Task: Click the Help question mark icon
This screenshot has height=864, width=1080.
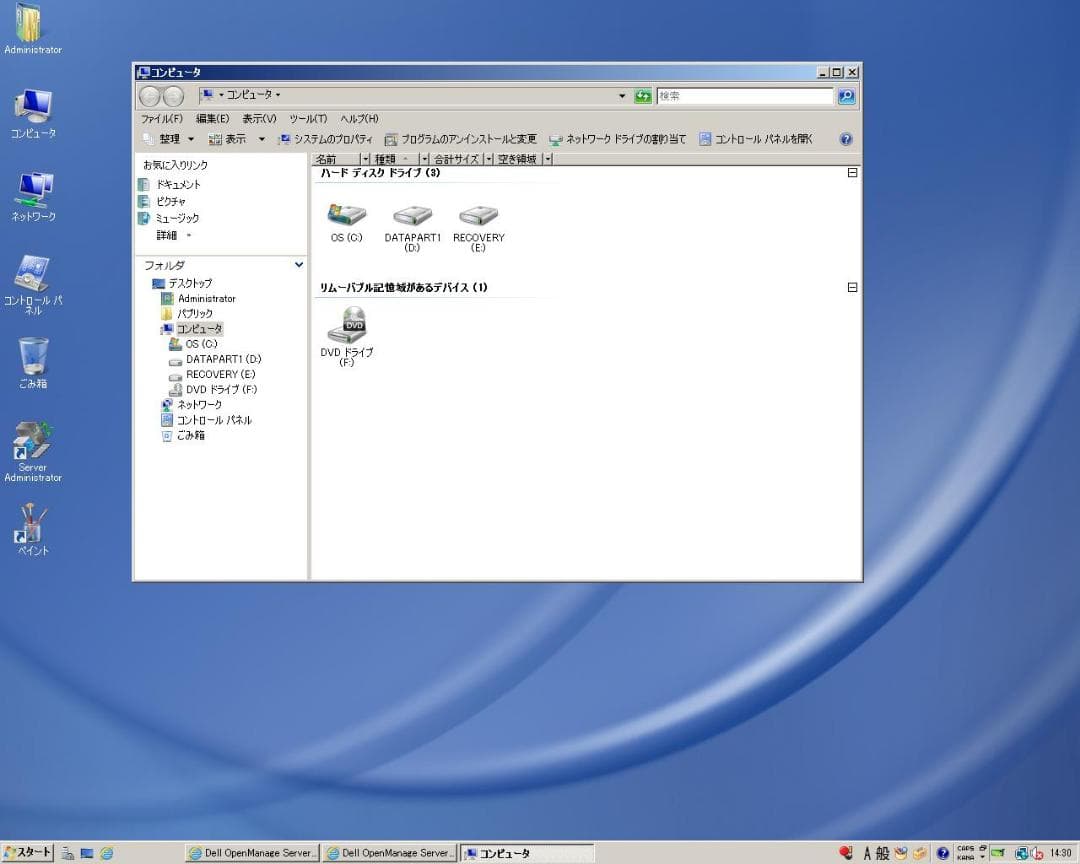Action: click(x=846, y=138)
